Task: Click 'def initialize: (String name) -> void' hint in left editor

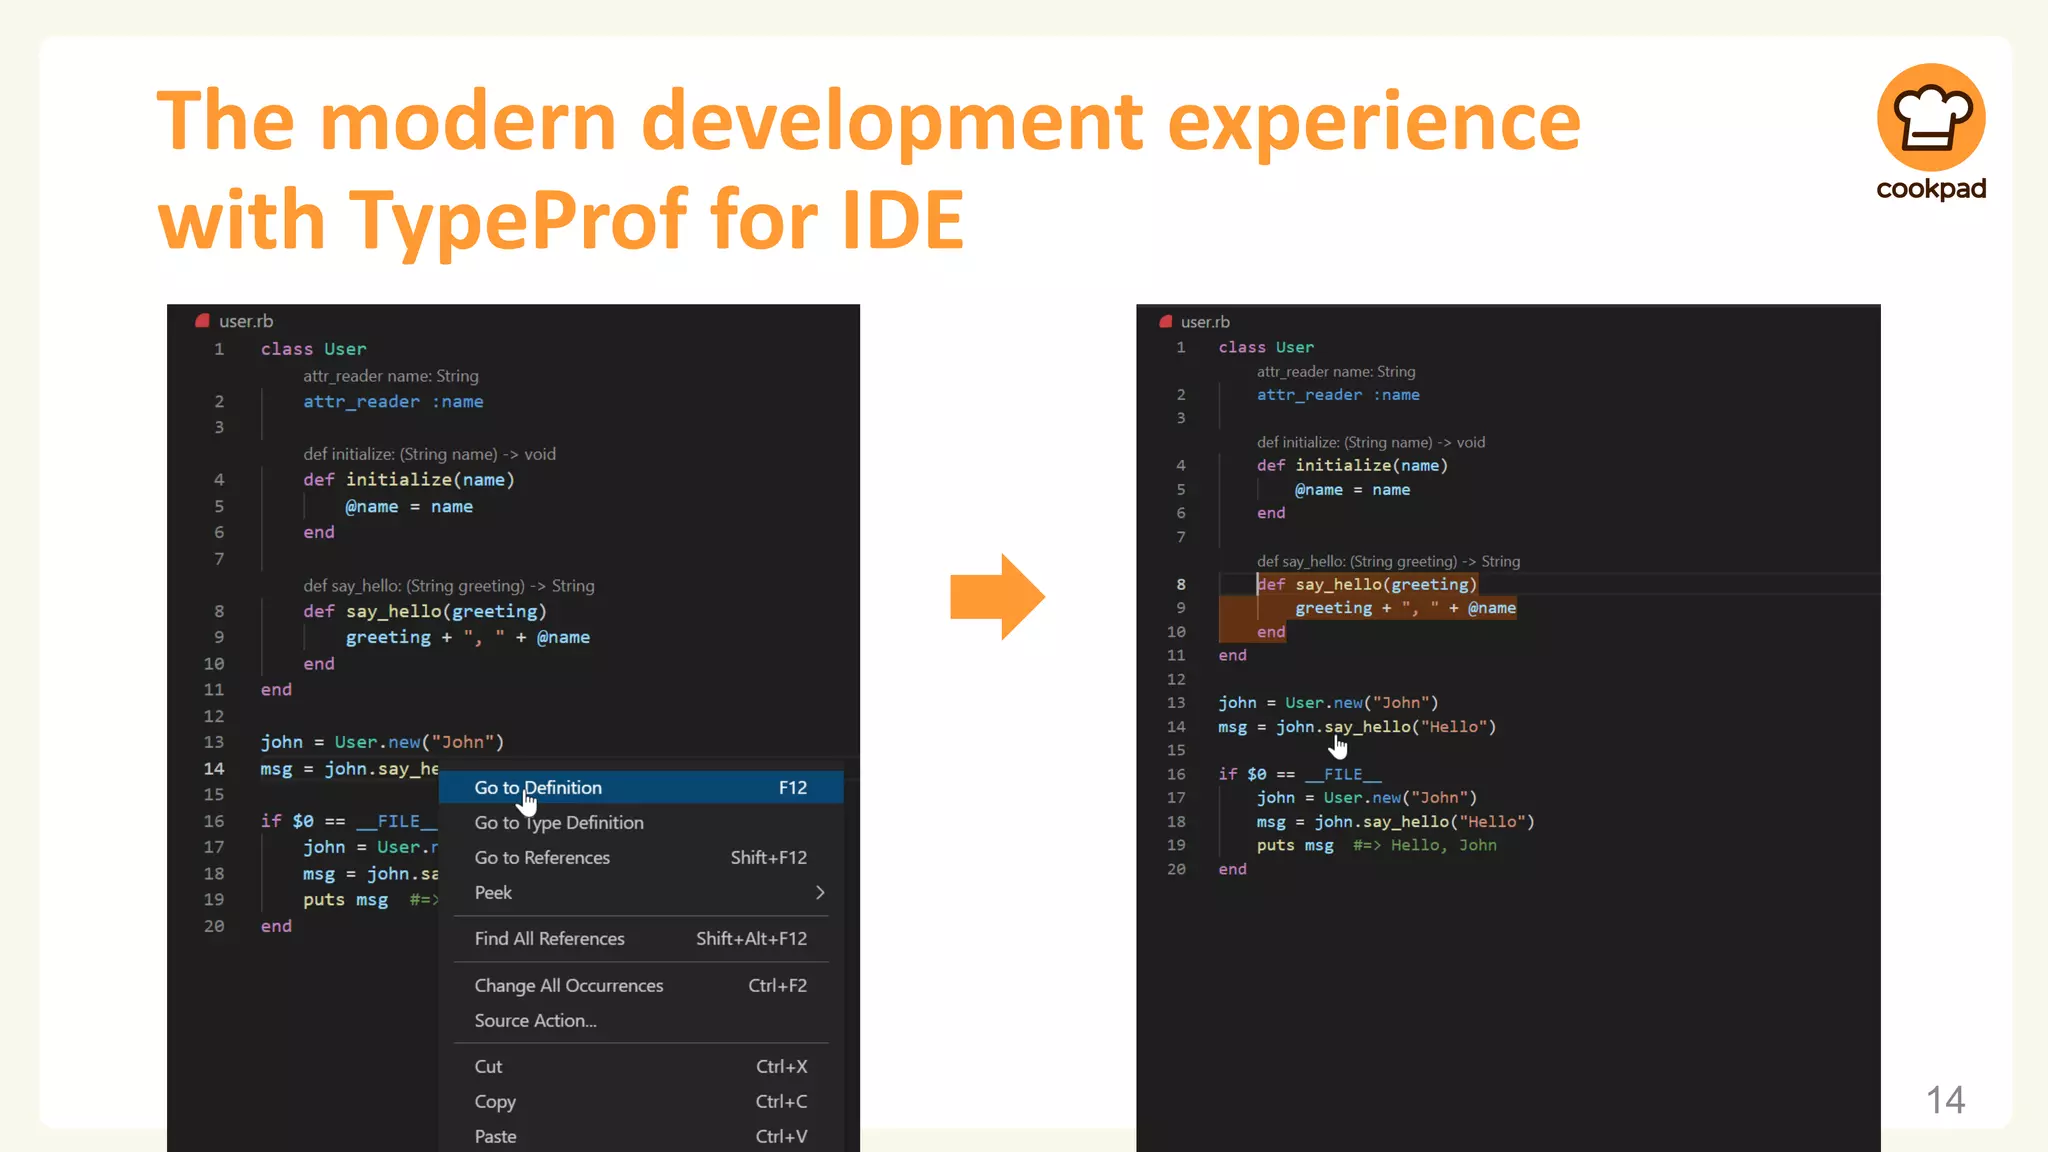Action: 429,454
